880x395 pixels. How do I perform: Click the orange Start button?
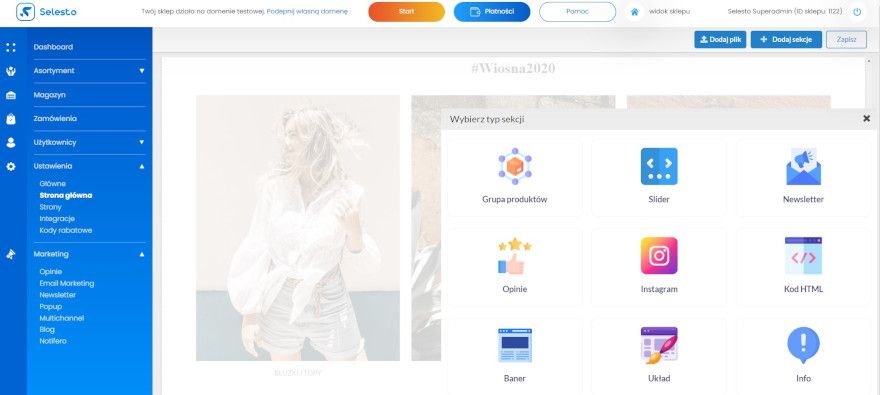406,12
